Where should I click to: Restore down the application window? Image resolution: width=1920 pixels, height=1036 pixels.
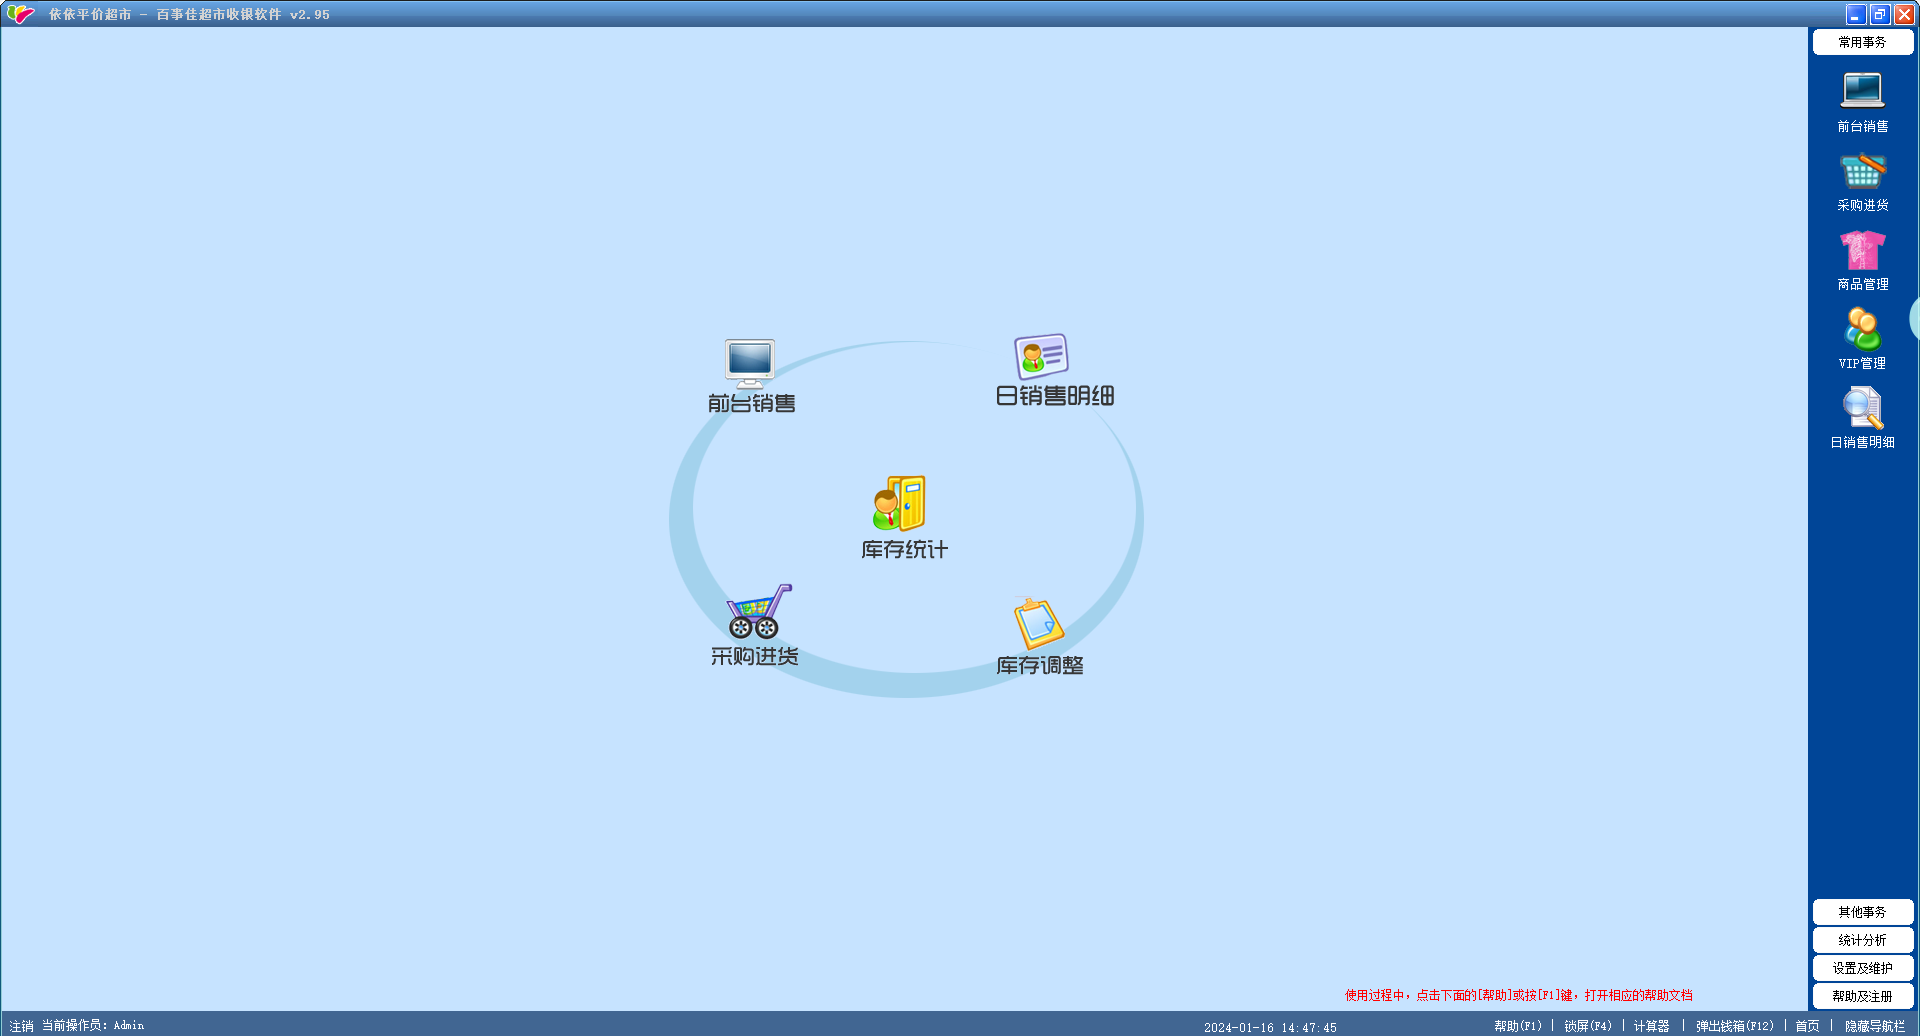(1880, 14)
